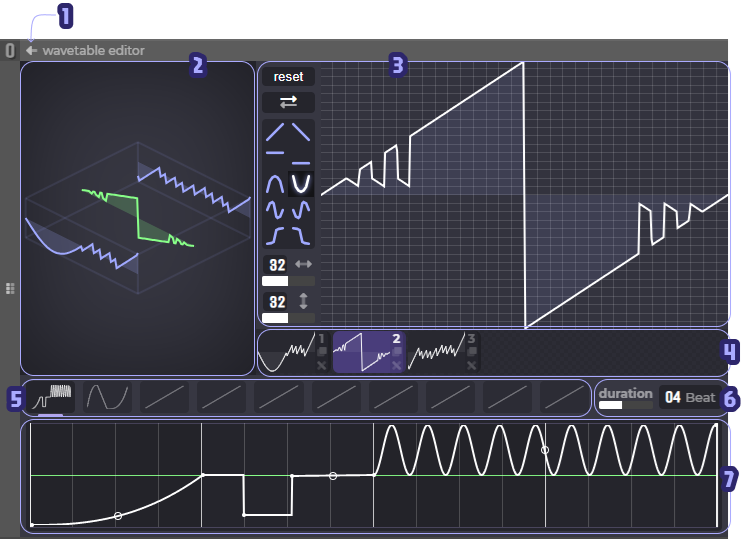The width and height of the screenshot is (741, 539).
Task: Open the Beat unit selector for duration
Action: 701,398
